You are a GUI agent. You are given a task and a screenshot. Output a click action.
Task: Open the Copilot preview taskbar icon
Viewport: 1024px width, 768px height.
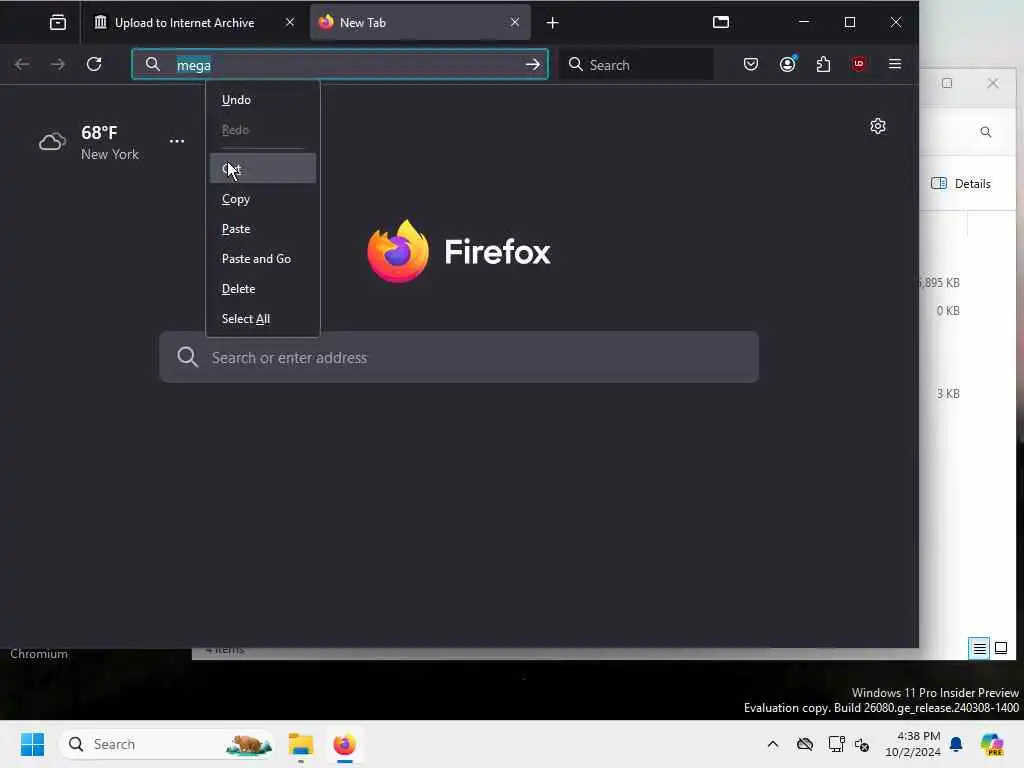coord(992,744)
